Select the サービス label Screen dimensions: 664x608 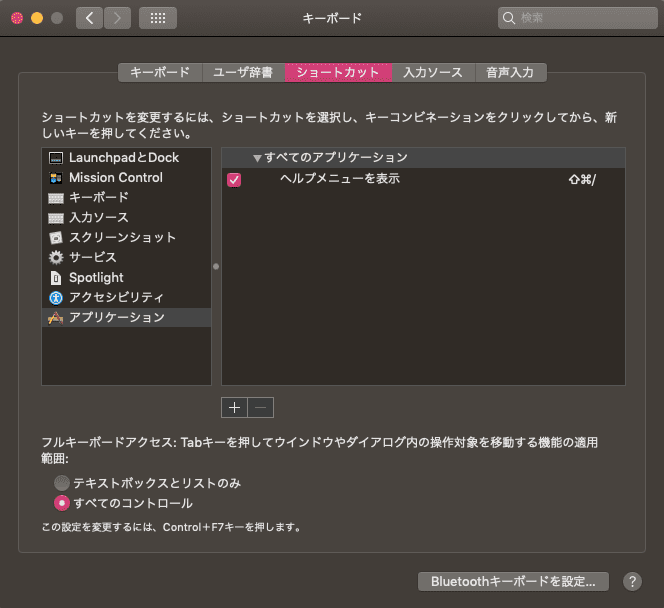pos(93,257)
